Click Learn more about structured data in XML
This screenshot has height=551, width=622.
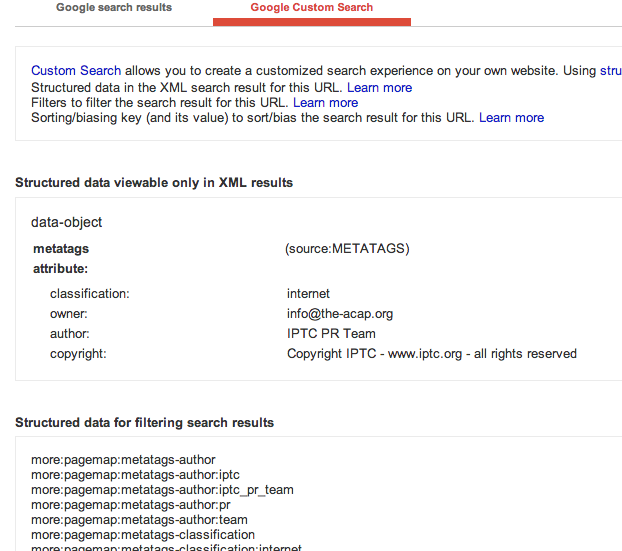click(x=379, y=87)
